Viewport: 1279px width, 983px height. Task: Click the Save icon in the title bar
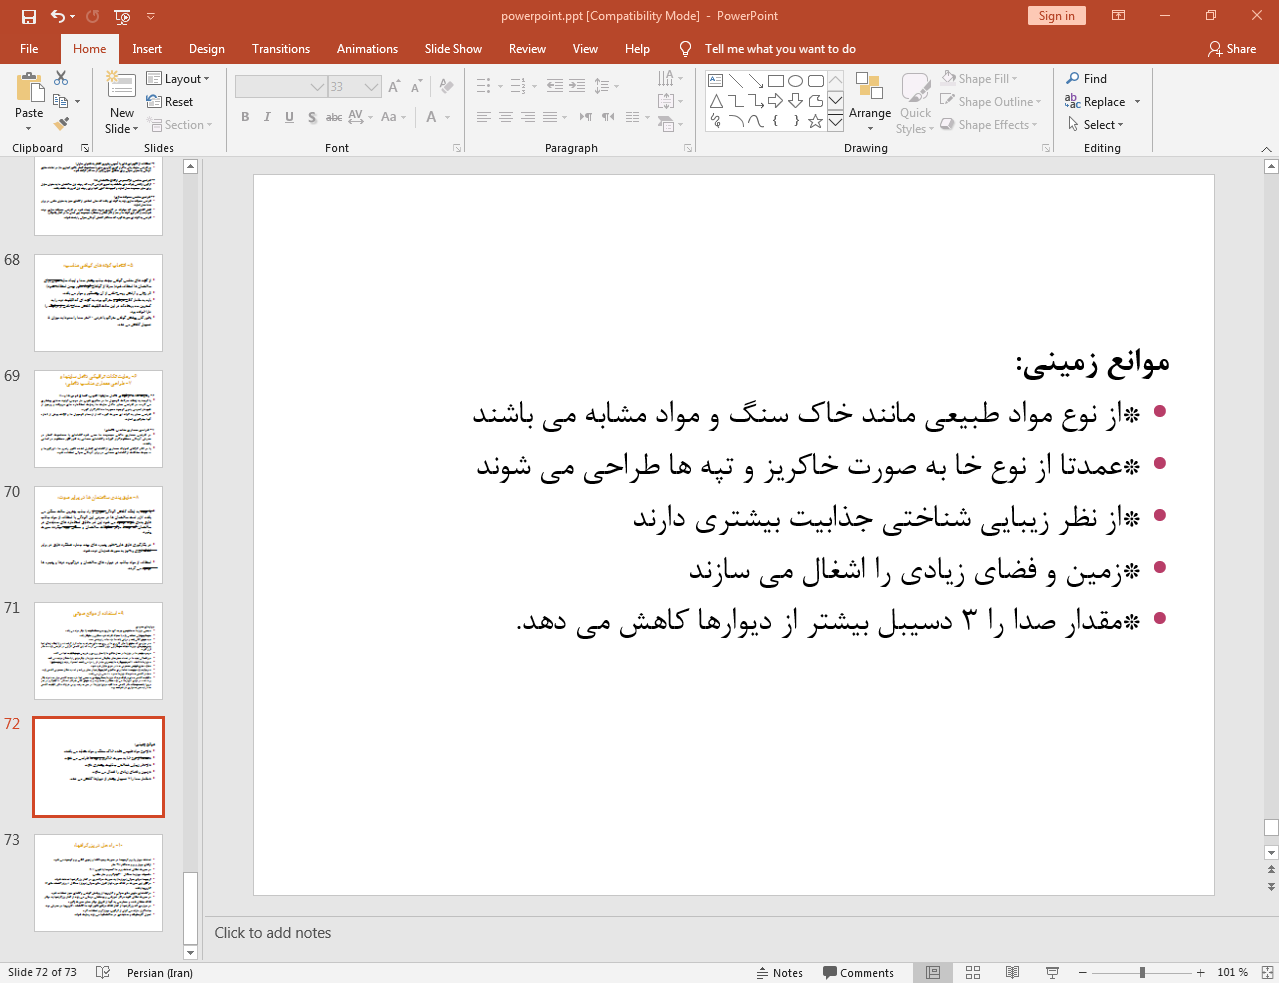(x=29, y=16)
